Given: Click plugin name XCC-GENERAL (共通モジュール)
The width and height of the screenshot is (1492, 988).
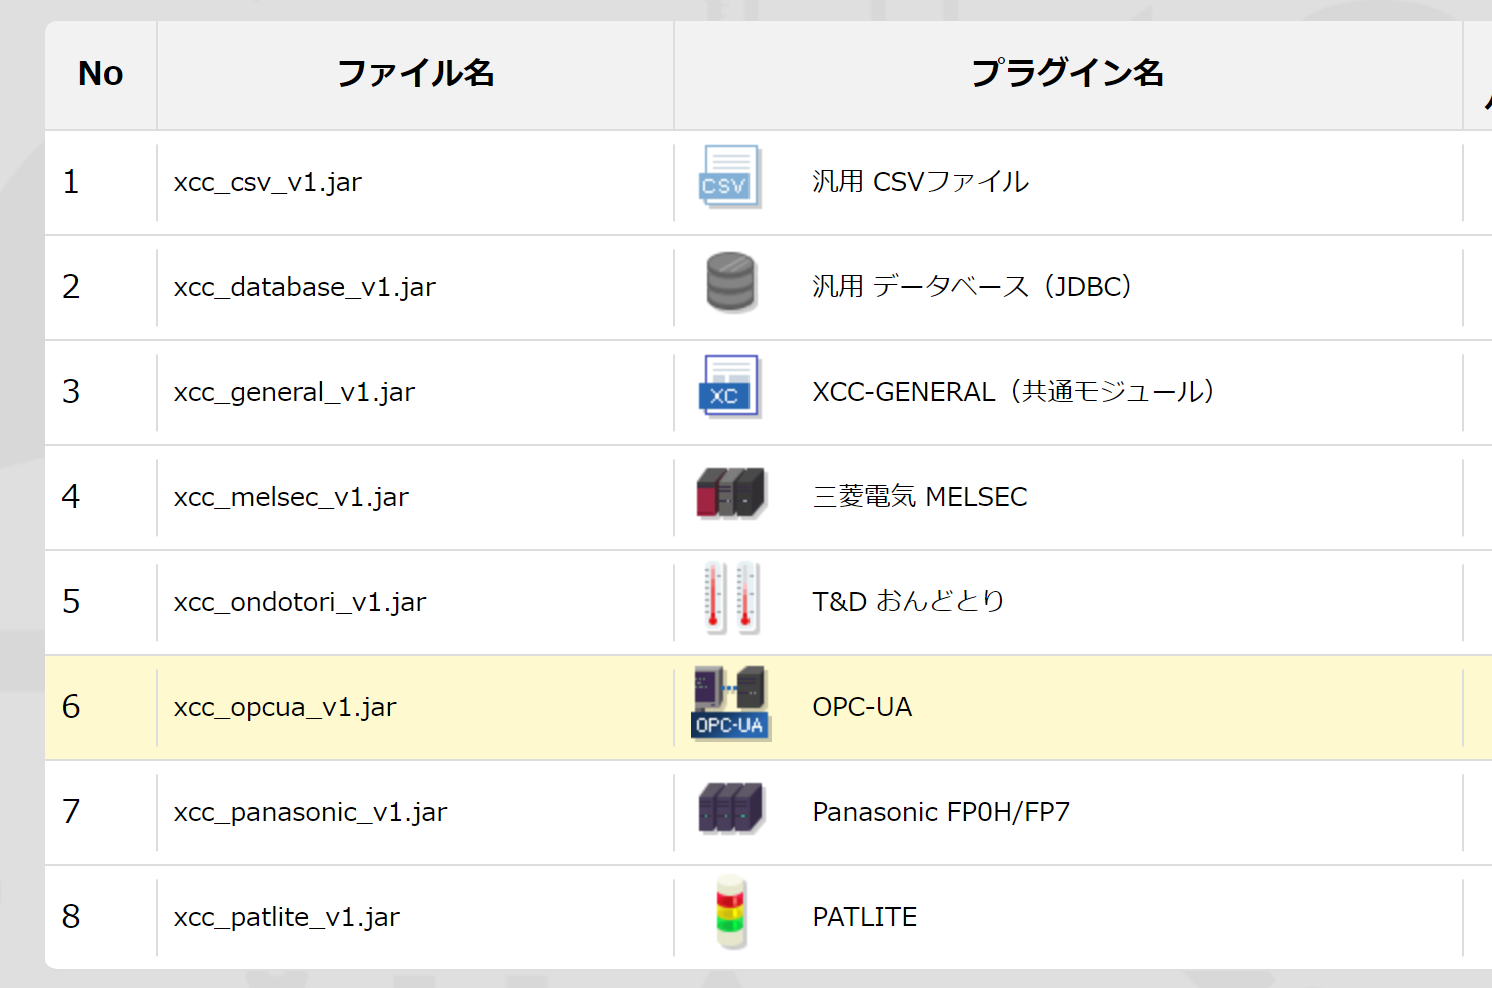Looking at the screenshot, I should [1015, 392].
